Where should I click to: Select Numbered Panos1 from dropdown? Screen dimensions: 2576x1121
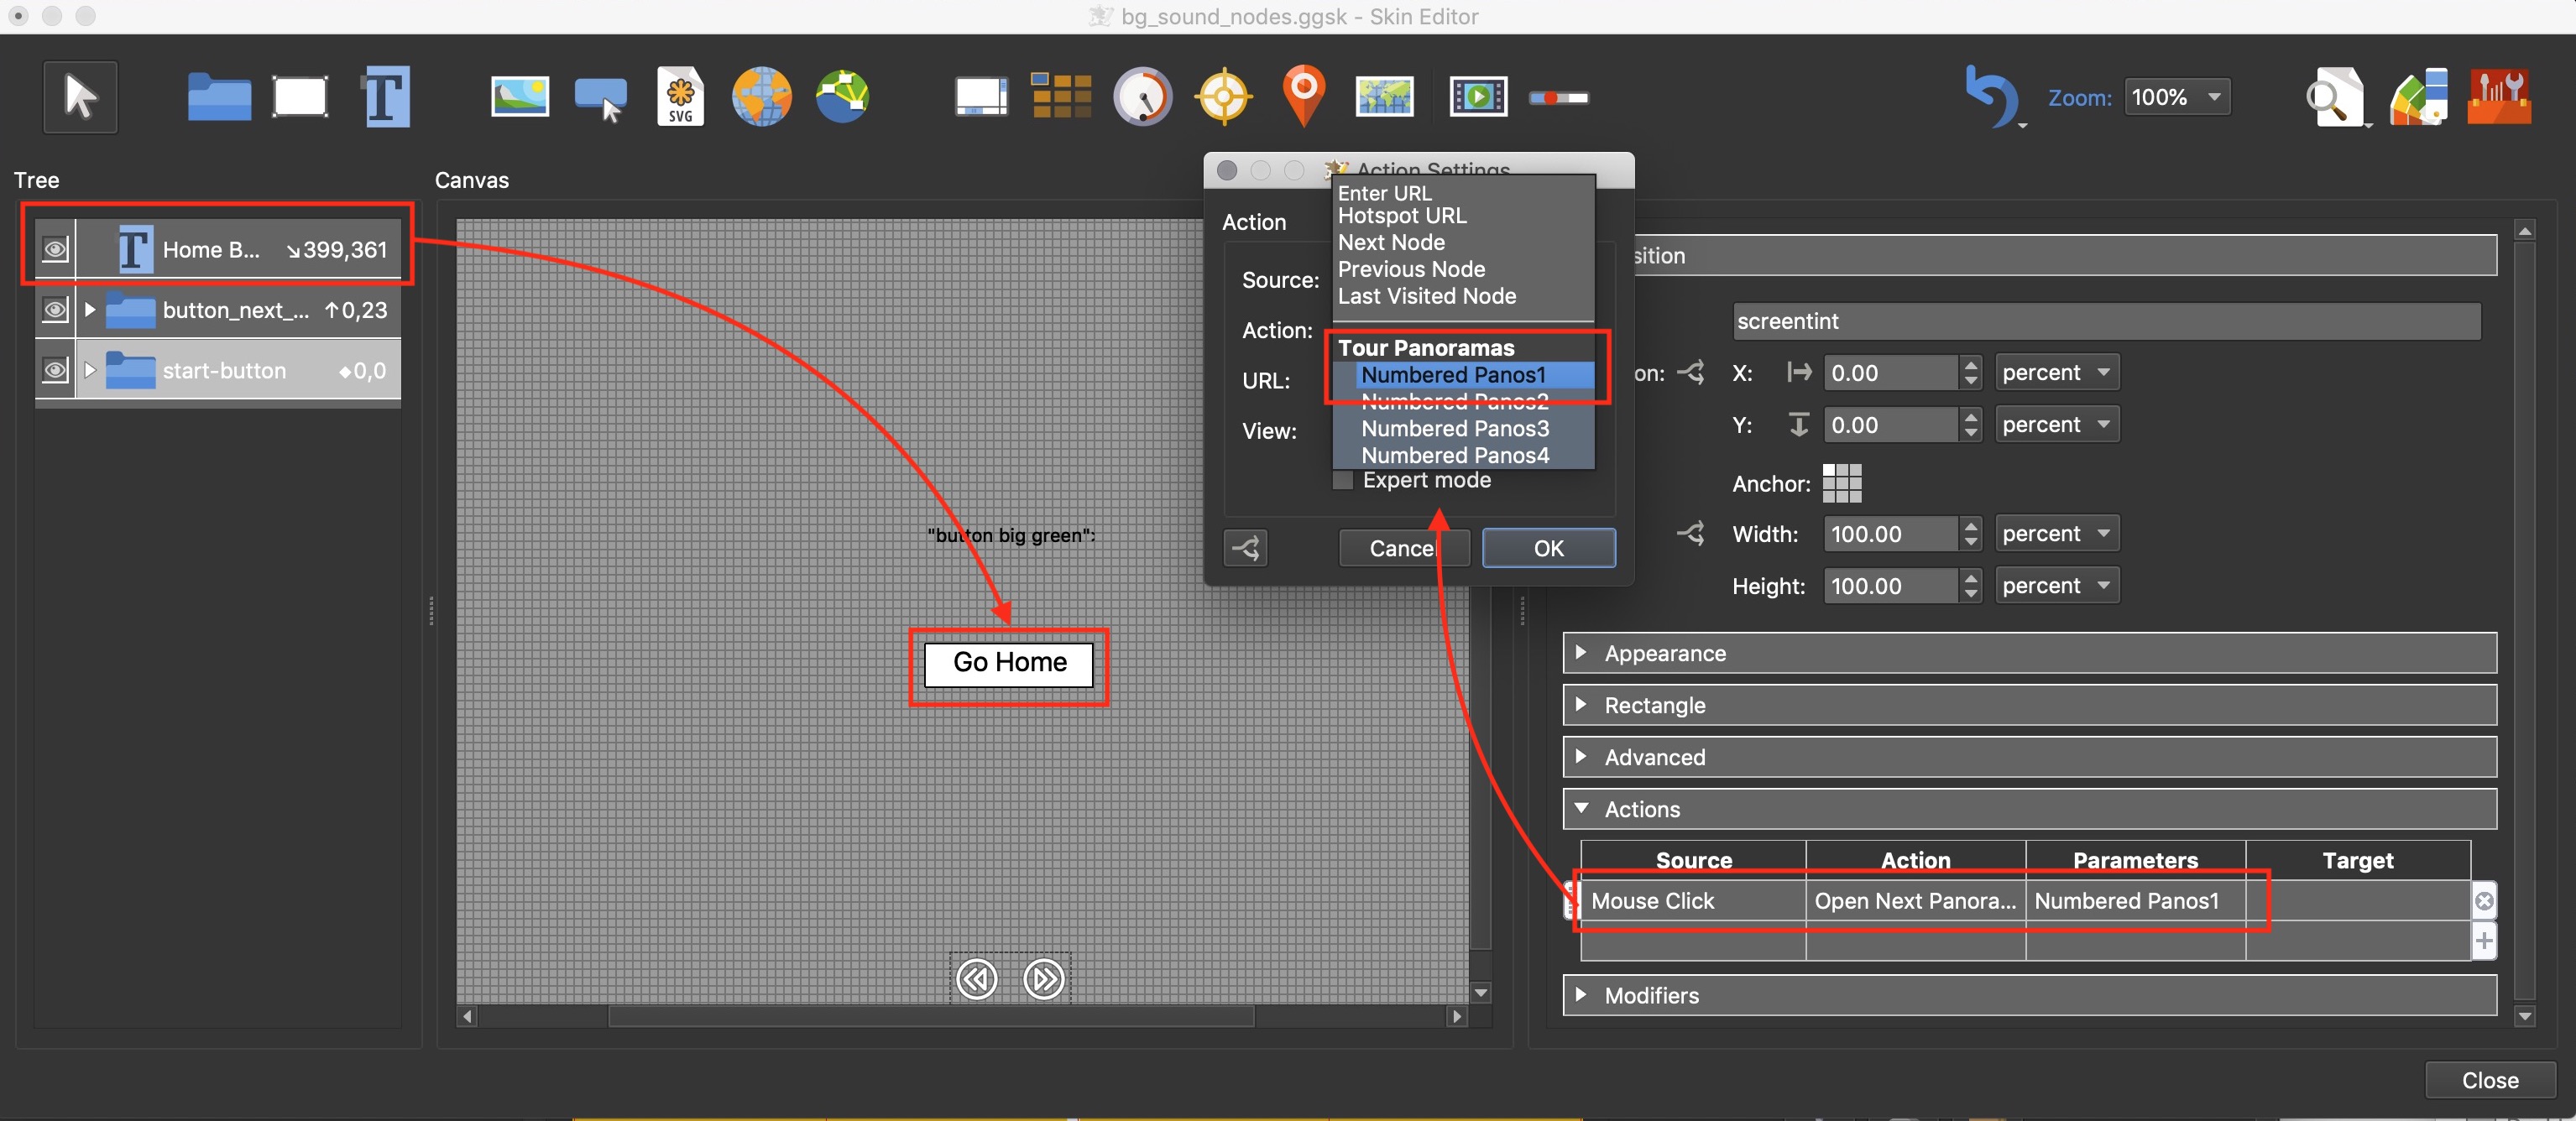pos(1452,373)
